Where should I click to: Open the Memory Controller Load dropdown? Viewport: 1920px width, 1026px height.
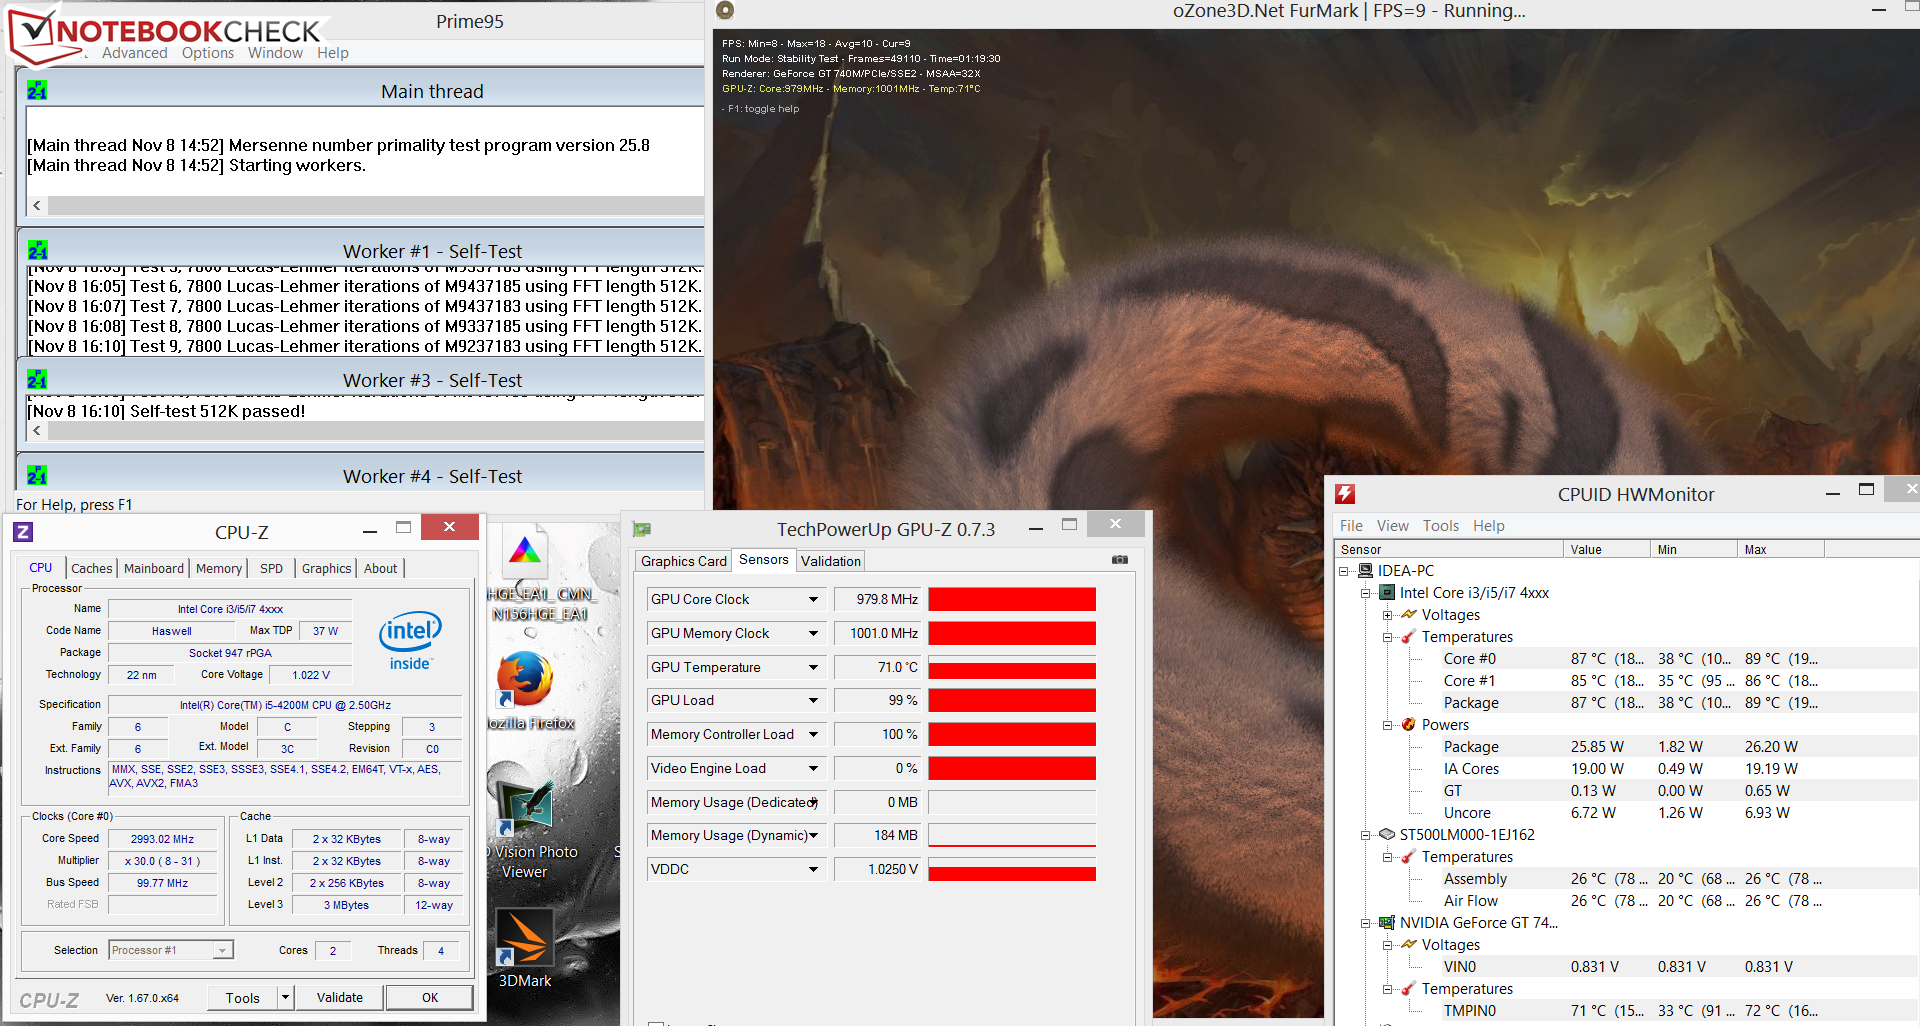(x=814, y=734)
